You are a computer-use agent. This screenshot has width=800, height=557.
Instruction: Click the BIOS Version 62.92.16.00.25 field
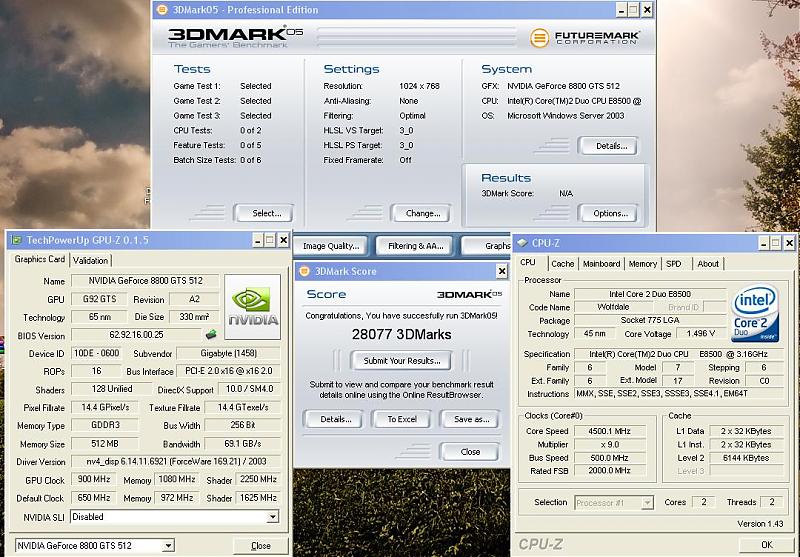pos(136,335)
